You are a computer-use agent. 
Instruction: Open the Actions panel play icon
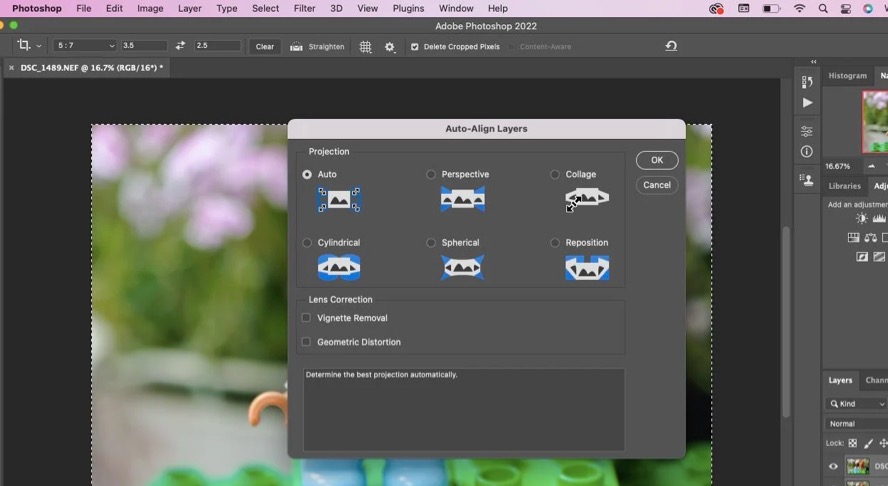[807, 103]
